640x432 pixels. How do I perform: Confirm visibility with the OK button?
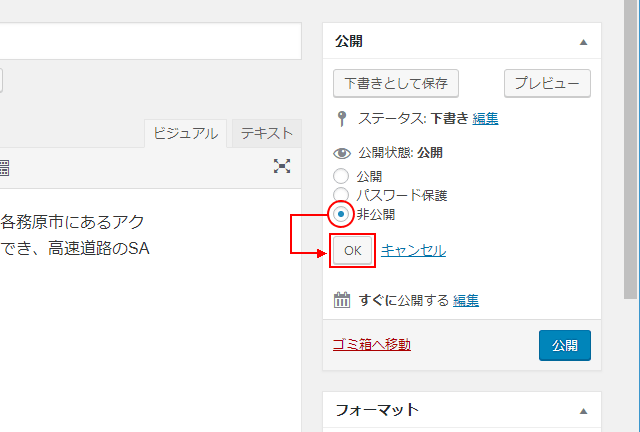353,251
